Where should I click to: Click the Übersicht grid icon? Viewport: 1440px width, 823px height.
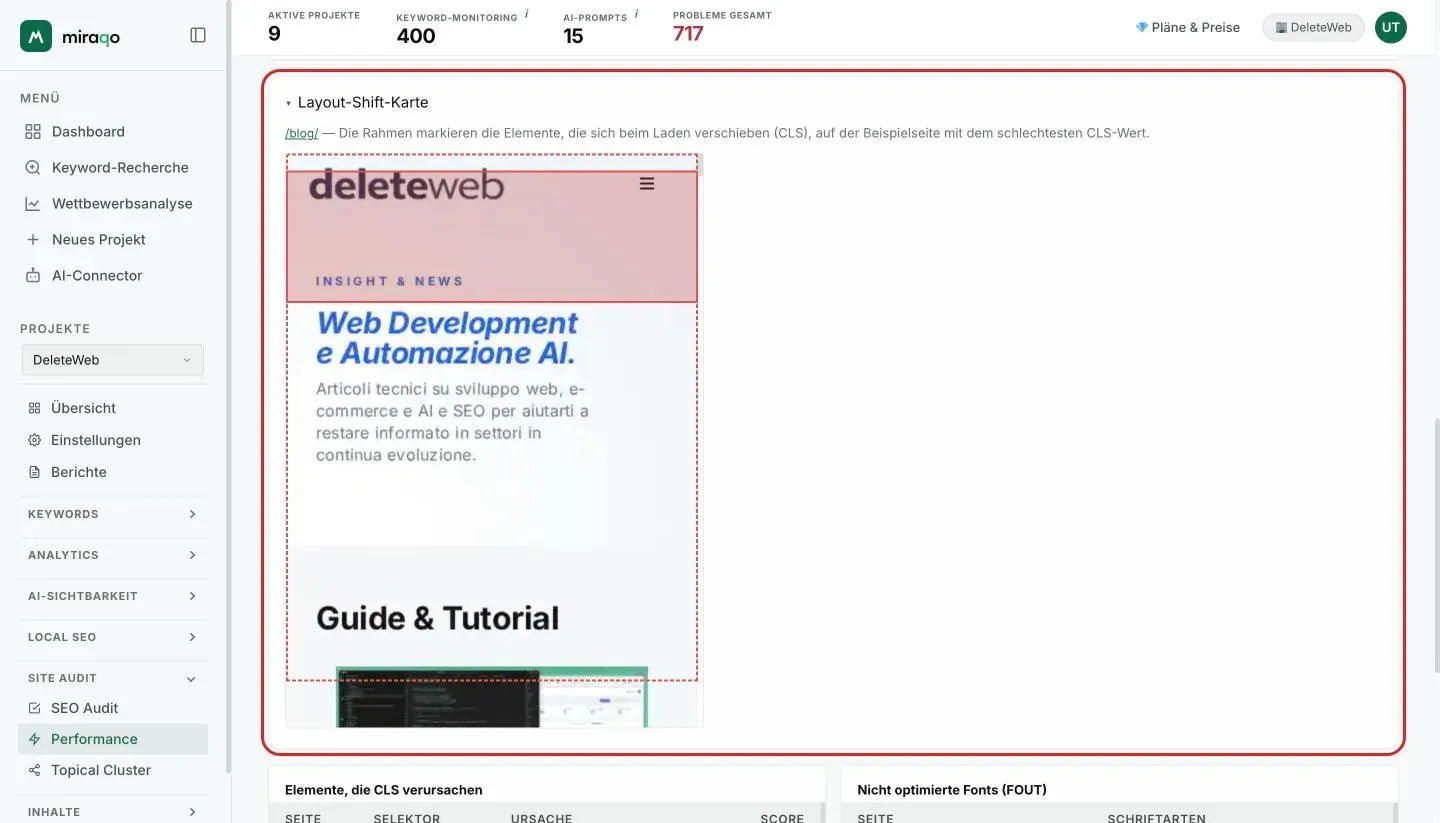point(35,408)
